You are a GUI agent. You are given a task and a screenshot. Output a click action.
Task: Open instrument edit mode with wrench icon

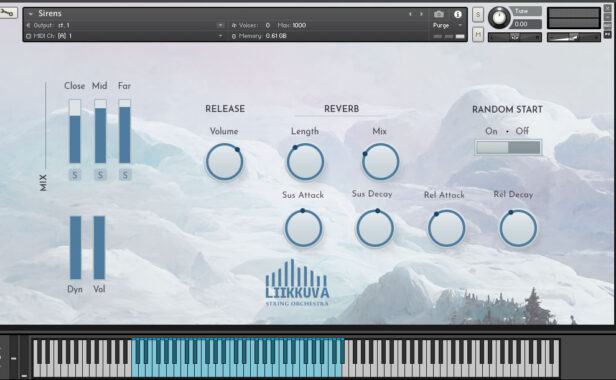pos(8,13)
